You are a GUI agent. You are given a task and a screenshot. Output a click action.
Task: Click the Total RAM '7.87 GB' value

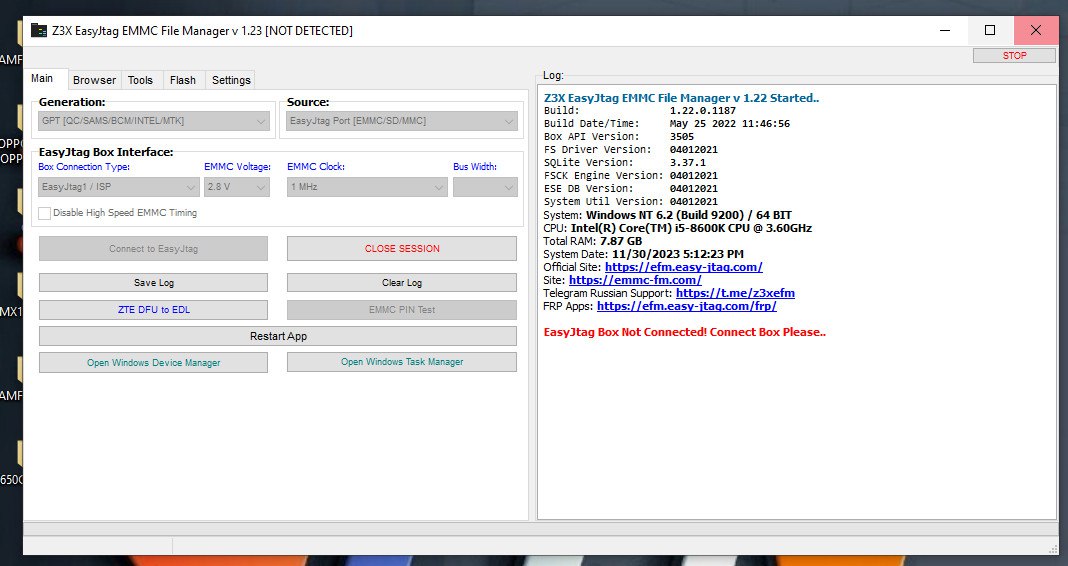[x=621, y=241]
